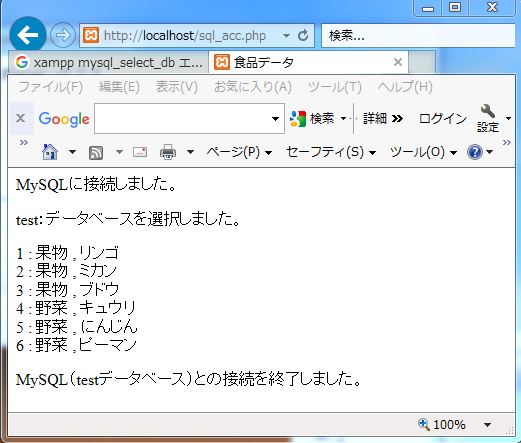Click the read mail icon
This screenshot has width=521, height=443.
(140, 152)
